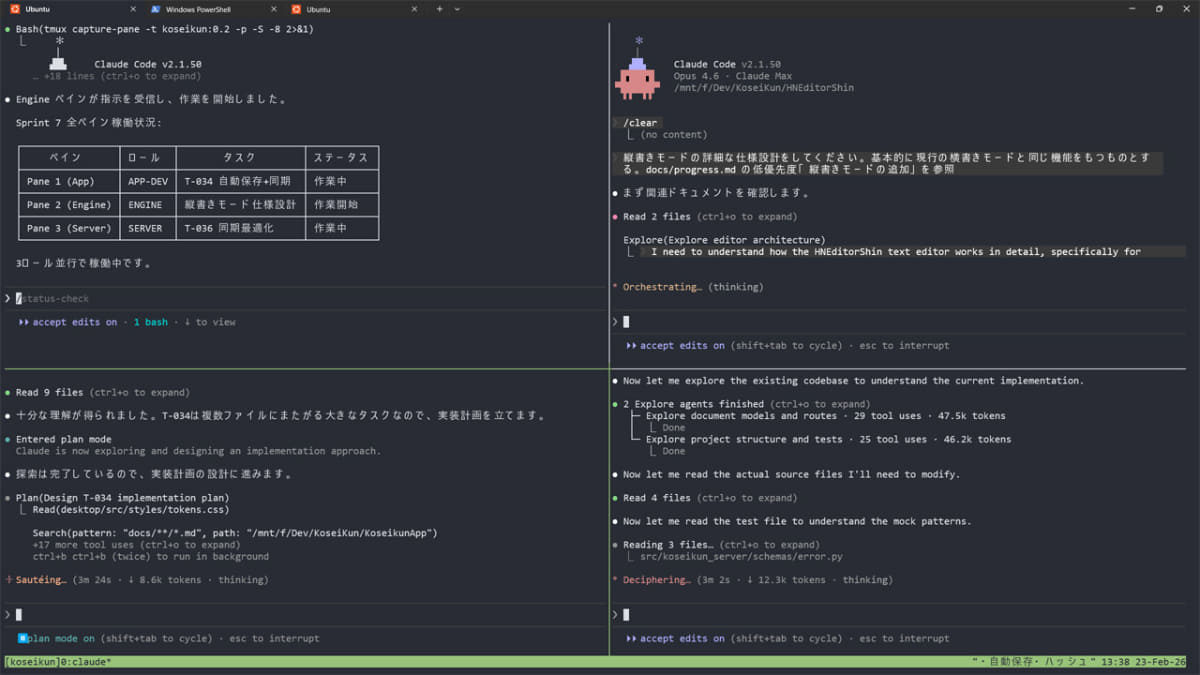Click the spinner asterisk beside Orchestrating
This screenshot has height=675, width=1200.
(616, 286)
